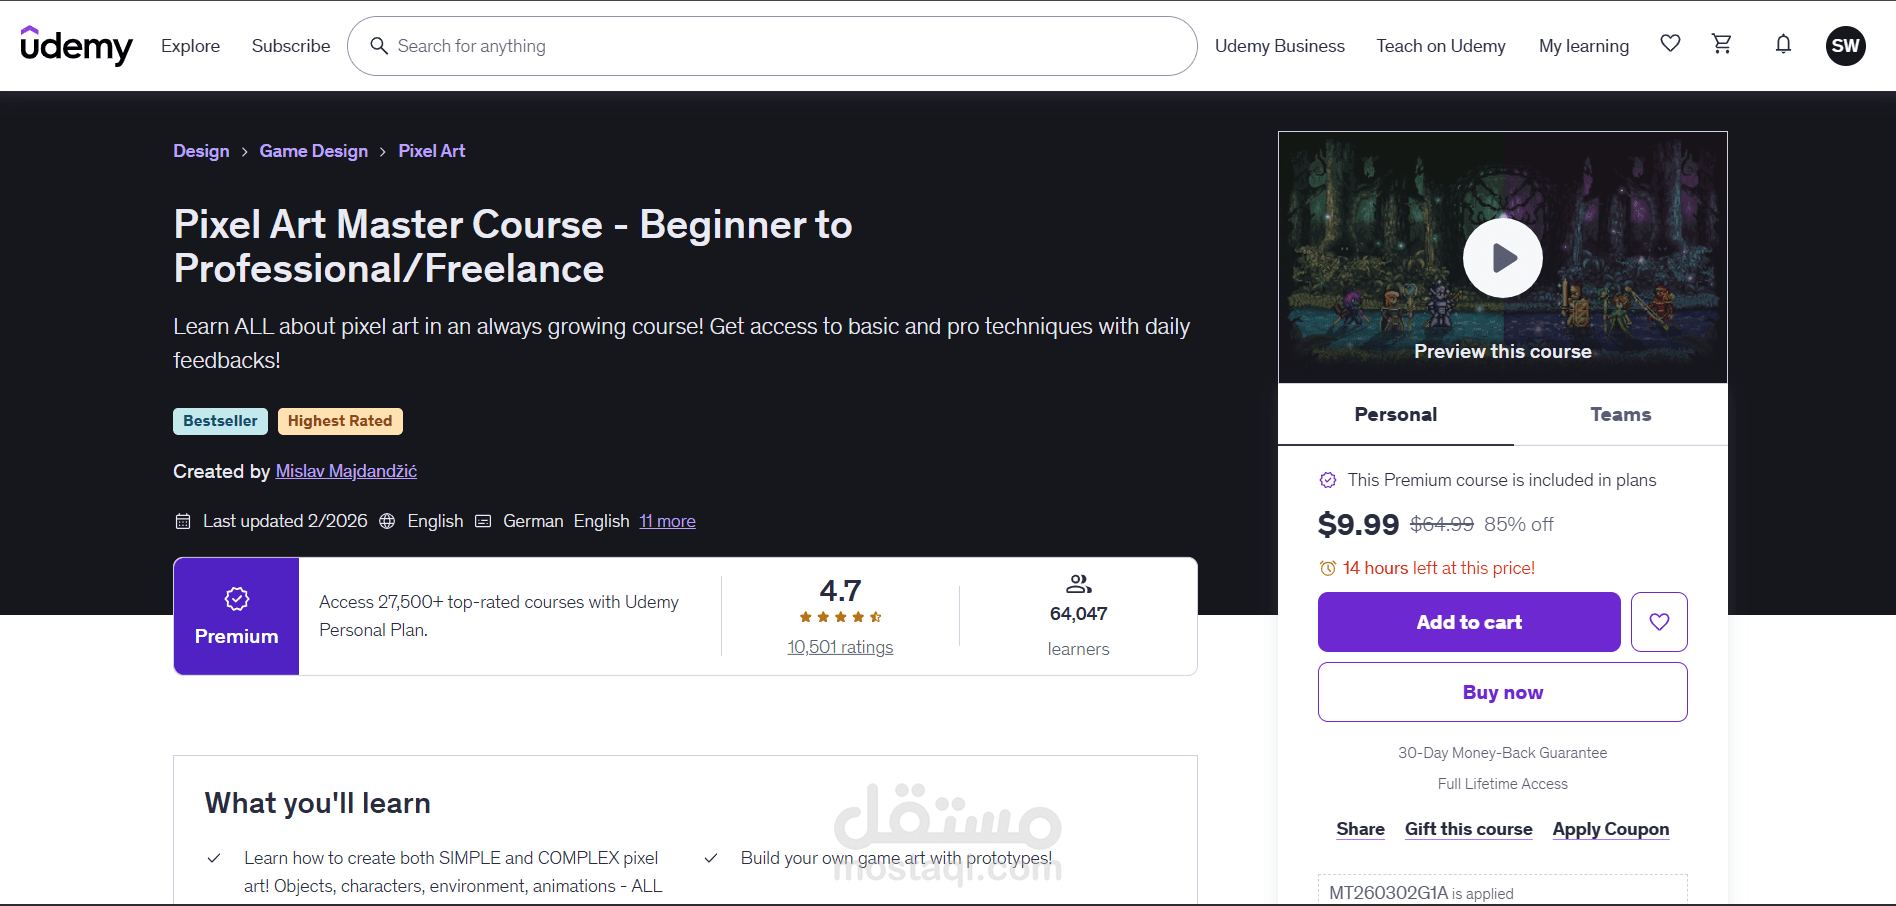The image size is (1896, 906).
Task: Open the shopping cart
Action: (x=1721, y=44)
